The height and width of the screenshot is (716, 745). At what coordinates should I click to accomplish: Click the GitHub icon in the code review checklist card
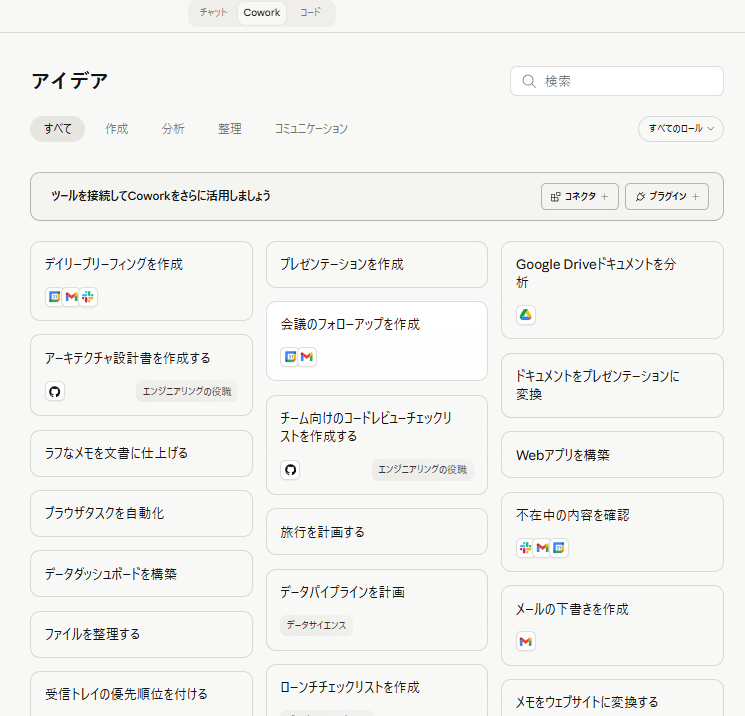pos(290,470)
